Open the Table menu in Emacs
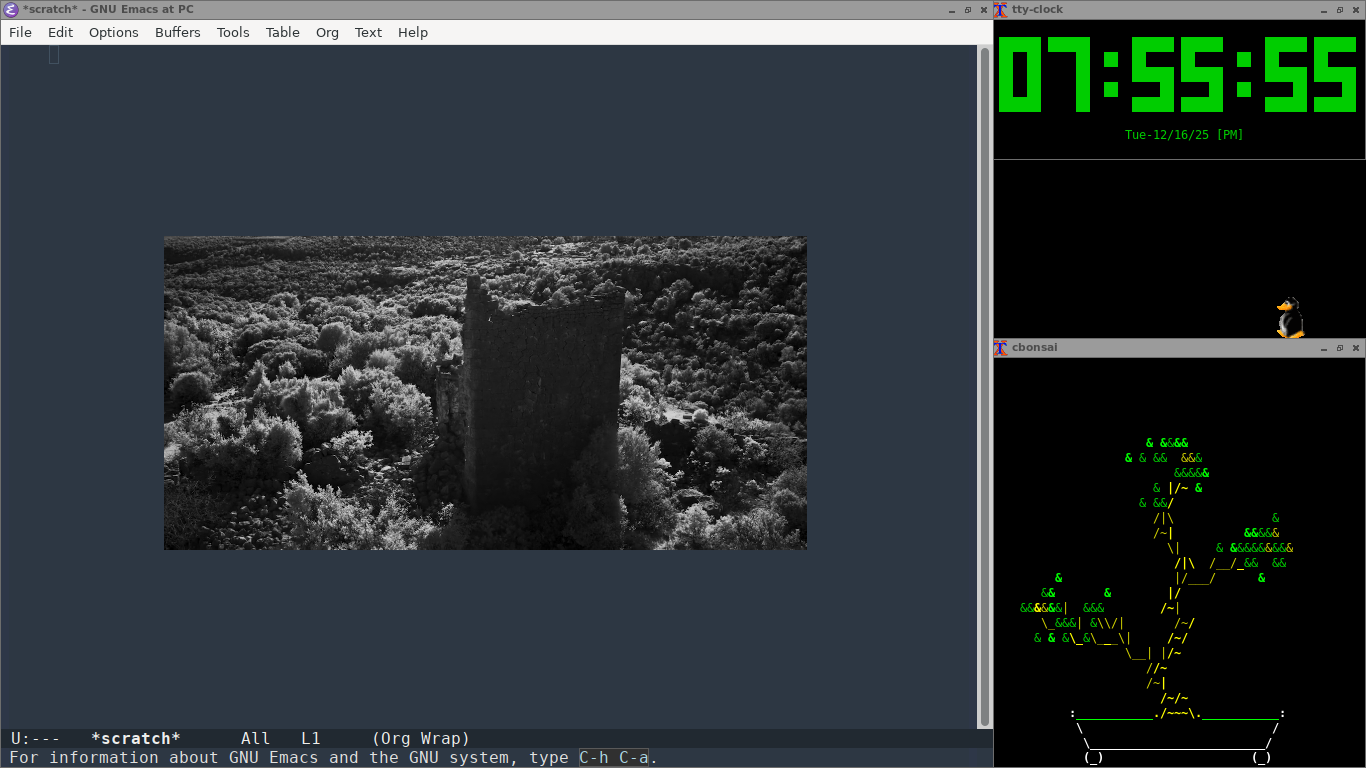1366x768 pixels. click(283, 32)
